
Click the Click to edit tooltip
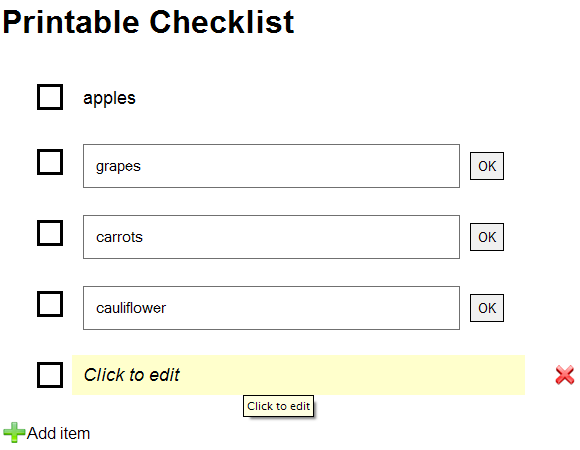(279, 406)
